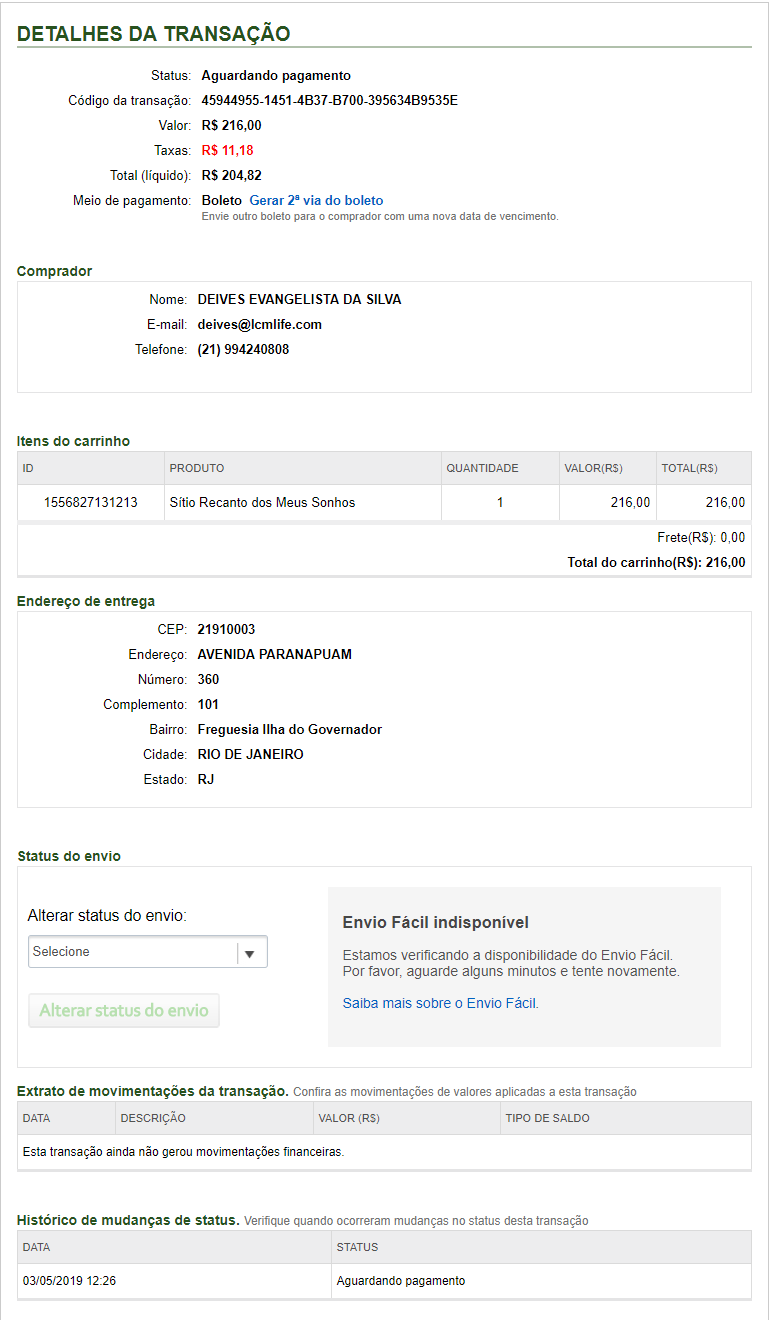Click the history date 03/05/2019 12:26
776x1320 pixels.
69,1281
